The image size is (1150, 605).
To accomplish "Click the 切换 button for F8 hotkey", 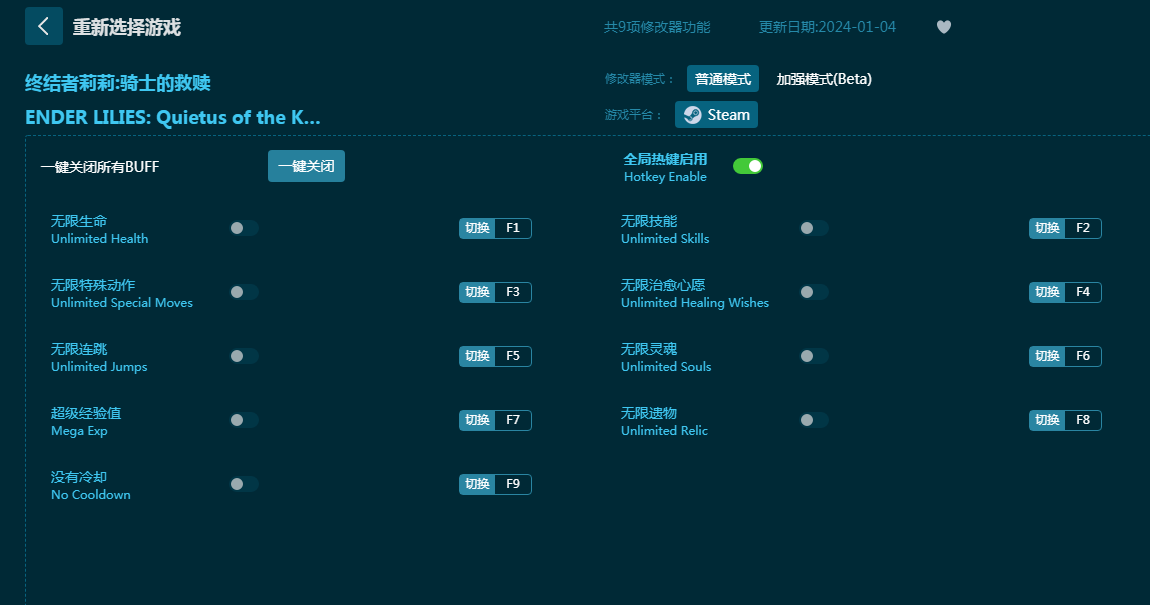I will pos(1047,420).
